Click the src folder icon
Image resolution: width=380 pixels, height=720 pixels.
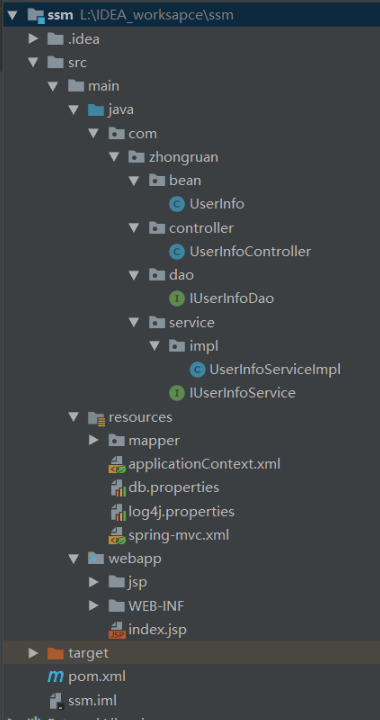point(55,62)
